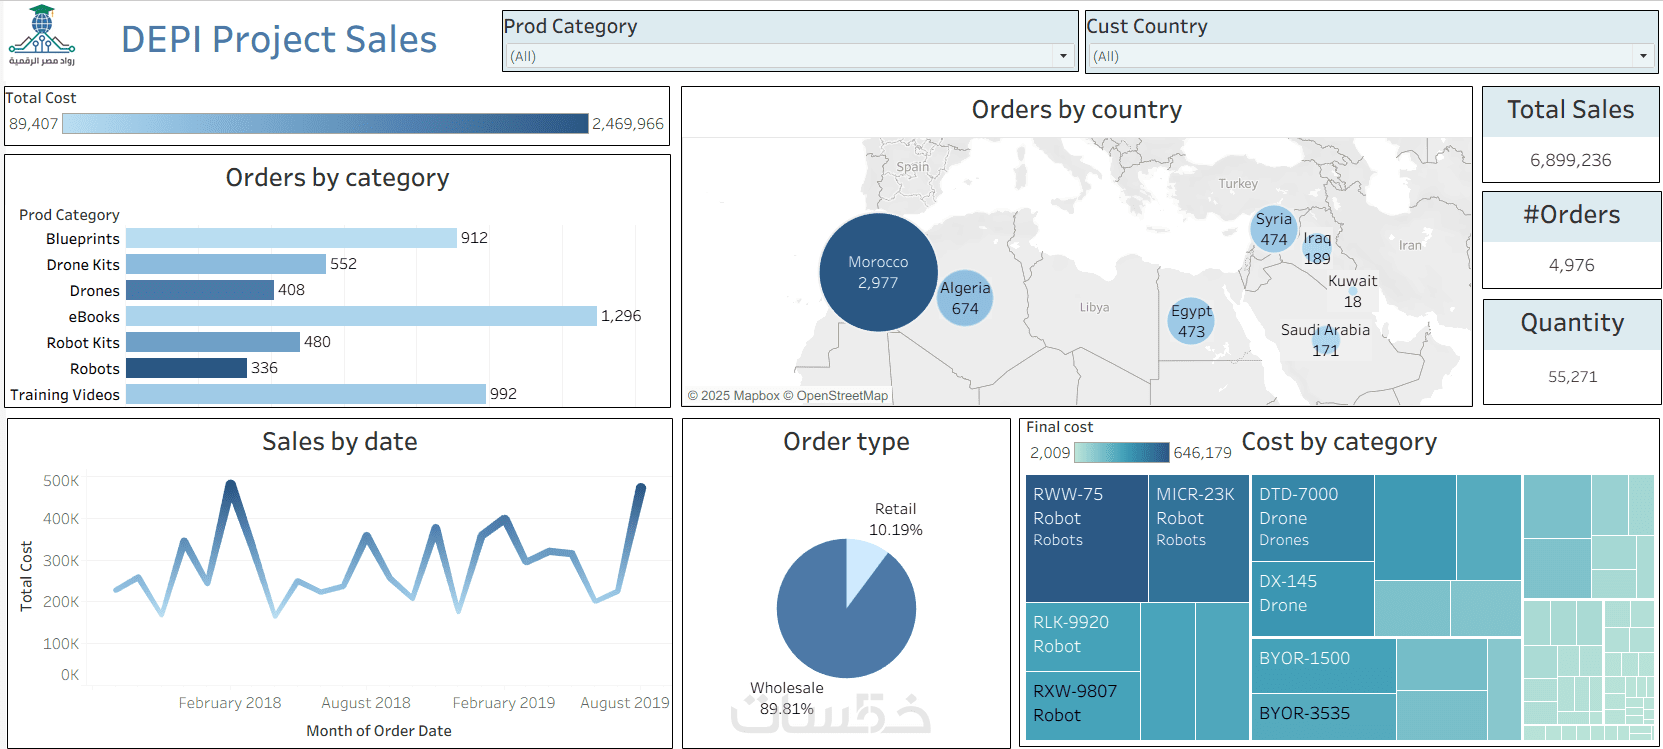The image size is (1663, 749).
Task: Click the Morocco bubble on the map
Action: point(878,272)
